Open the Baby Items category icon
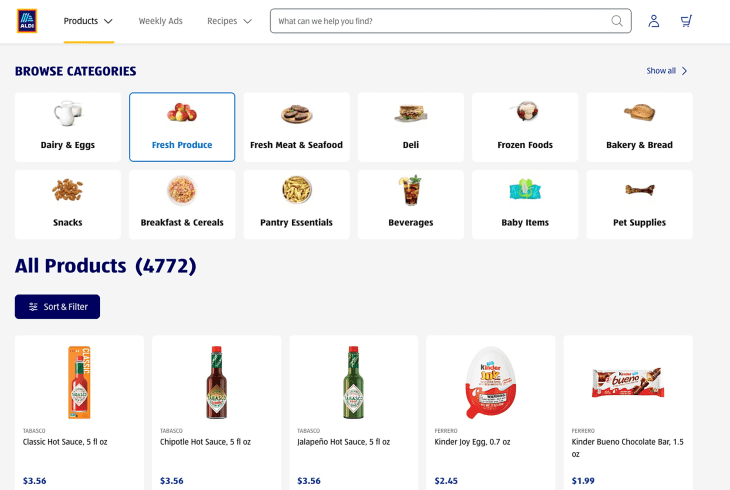 [x=525, y=190]
